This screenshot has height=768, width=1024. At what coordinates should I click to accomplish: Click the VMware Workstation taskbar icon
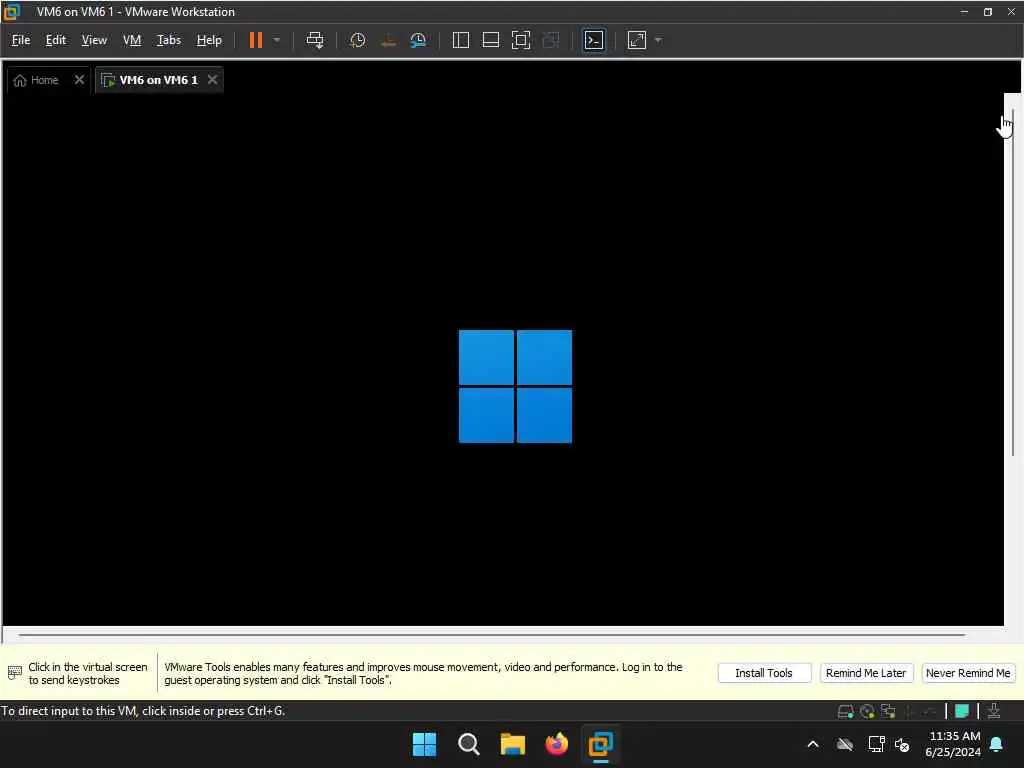click(600, 744)
